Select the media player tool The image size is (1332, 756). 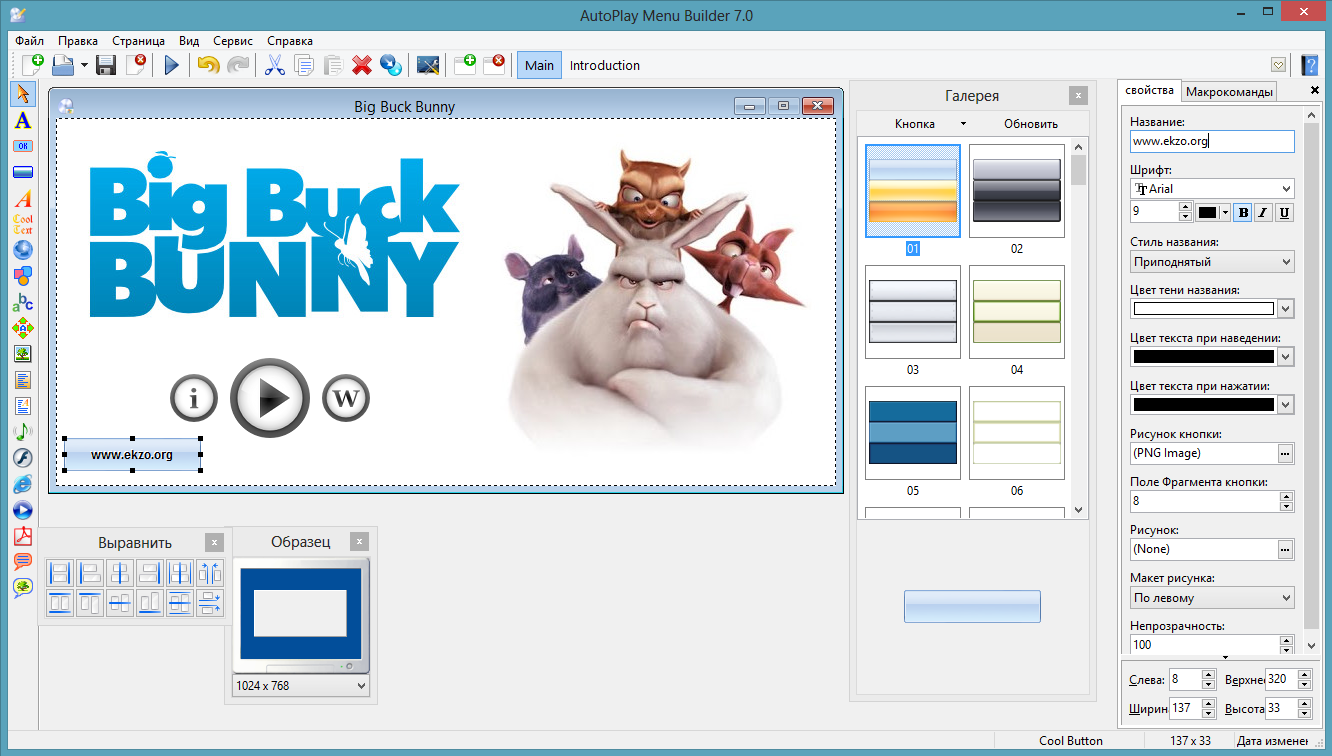[22, 510]
